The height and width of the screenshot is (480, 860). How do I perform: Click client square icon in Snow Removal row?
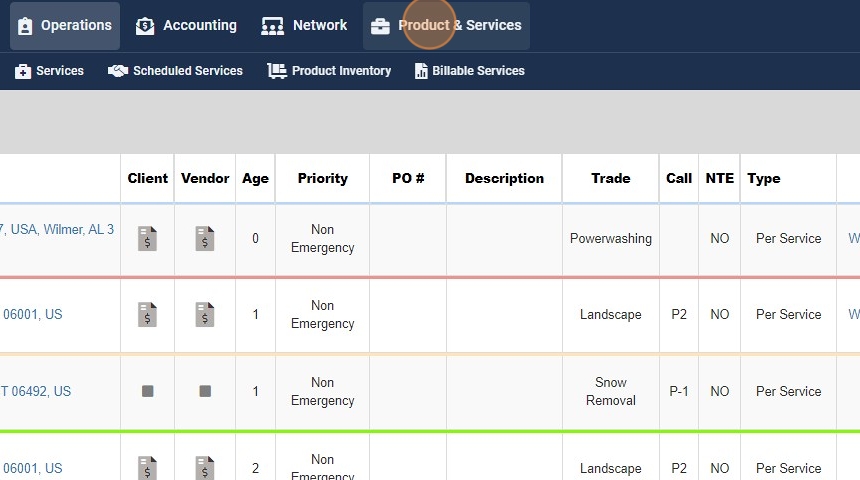(148, 391)
